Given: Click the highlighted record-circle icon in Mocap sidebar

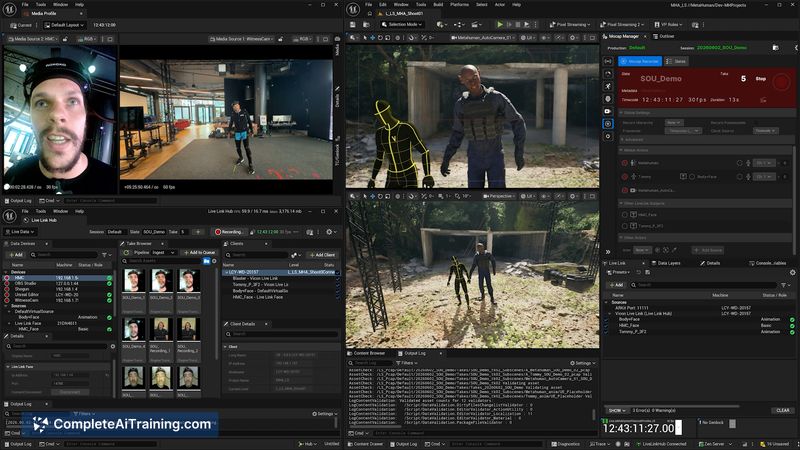Looking at the screenshot, I should tap(608, 123).
